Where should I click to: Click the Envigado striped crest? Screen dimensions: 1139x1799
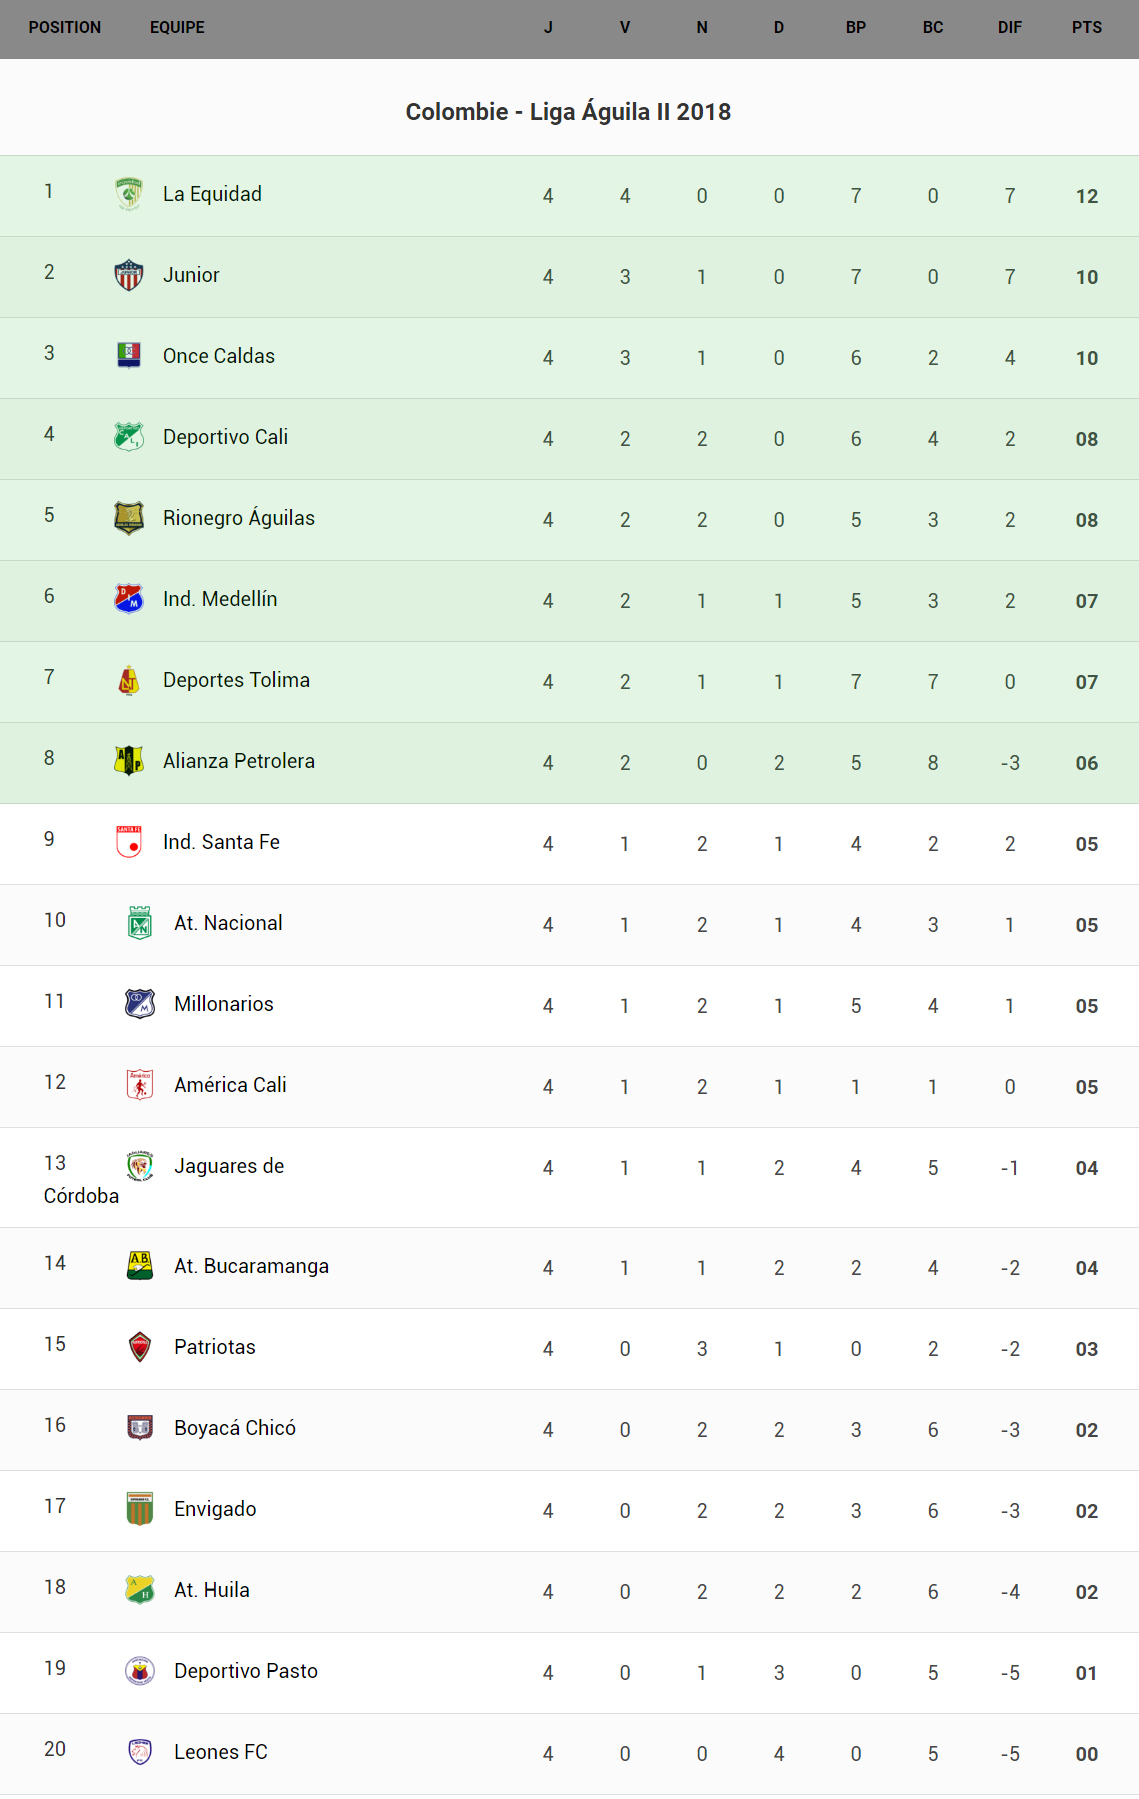[x=140, y=1509]
